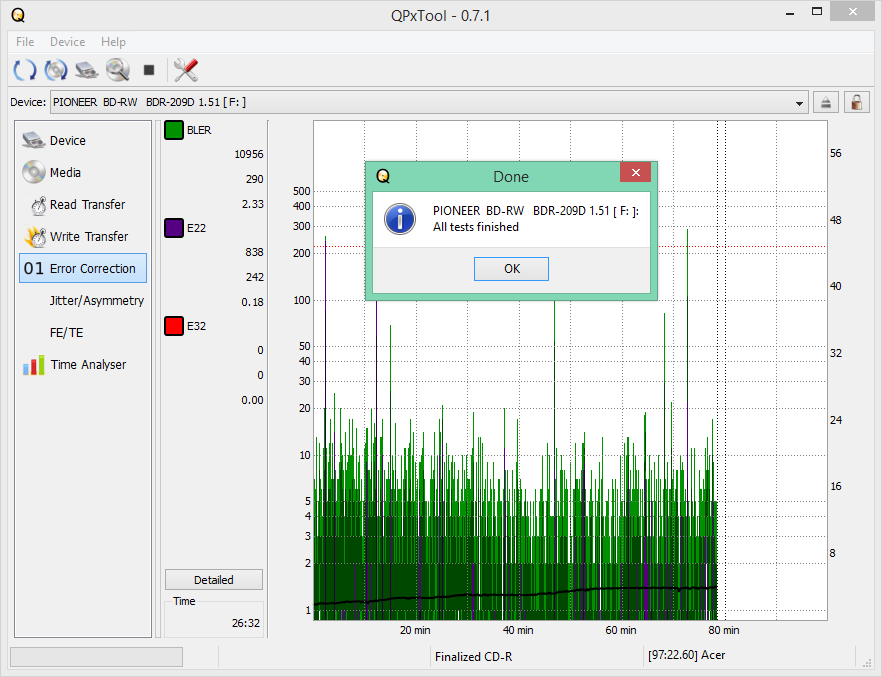Click the Q logo in the Done dialog title bar
882x677 pixels.
383,176
